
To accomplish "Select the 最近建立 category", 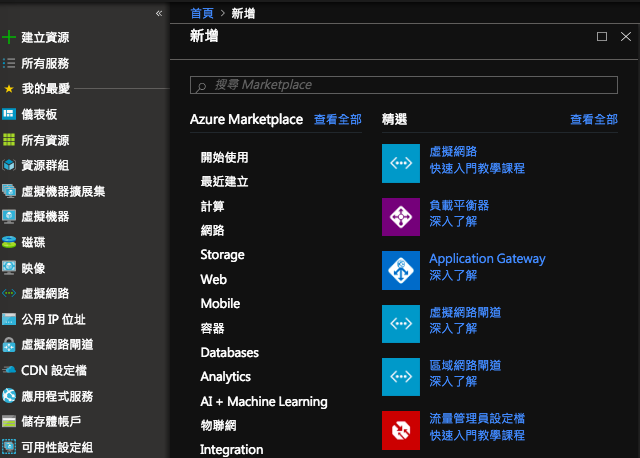I will pos(224,182).
